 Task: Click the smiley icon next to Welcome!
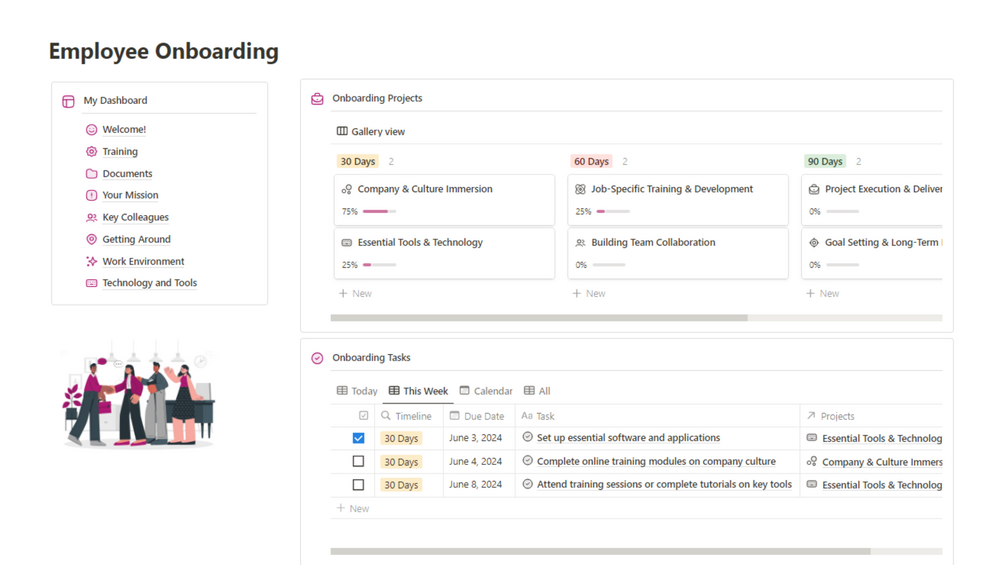91,130
